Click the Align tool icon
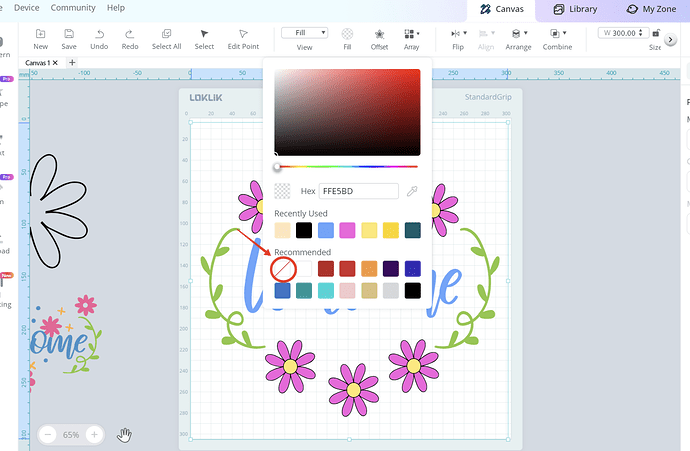This screenshot has height=451, width=690. [483, 33]
